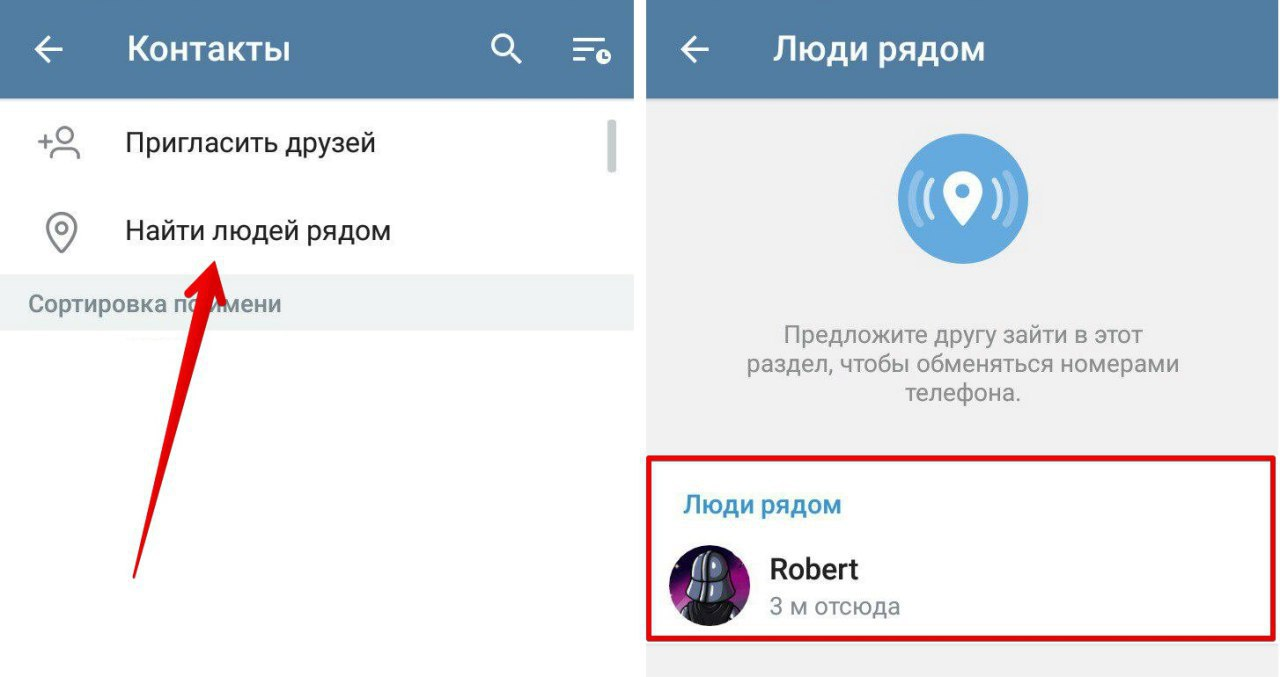
Task: Tap back arrow in Люди рядом header
Action: pos(694,50)
